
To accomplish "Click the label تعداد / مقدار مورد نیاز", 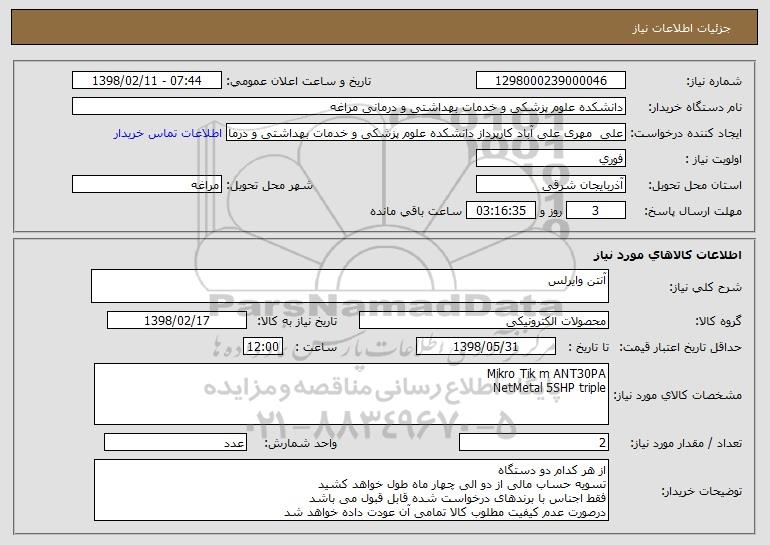I will [x=686, y=443].
